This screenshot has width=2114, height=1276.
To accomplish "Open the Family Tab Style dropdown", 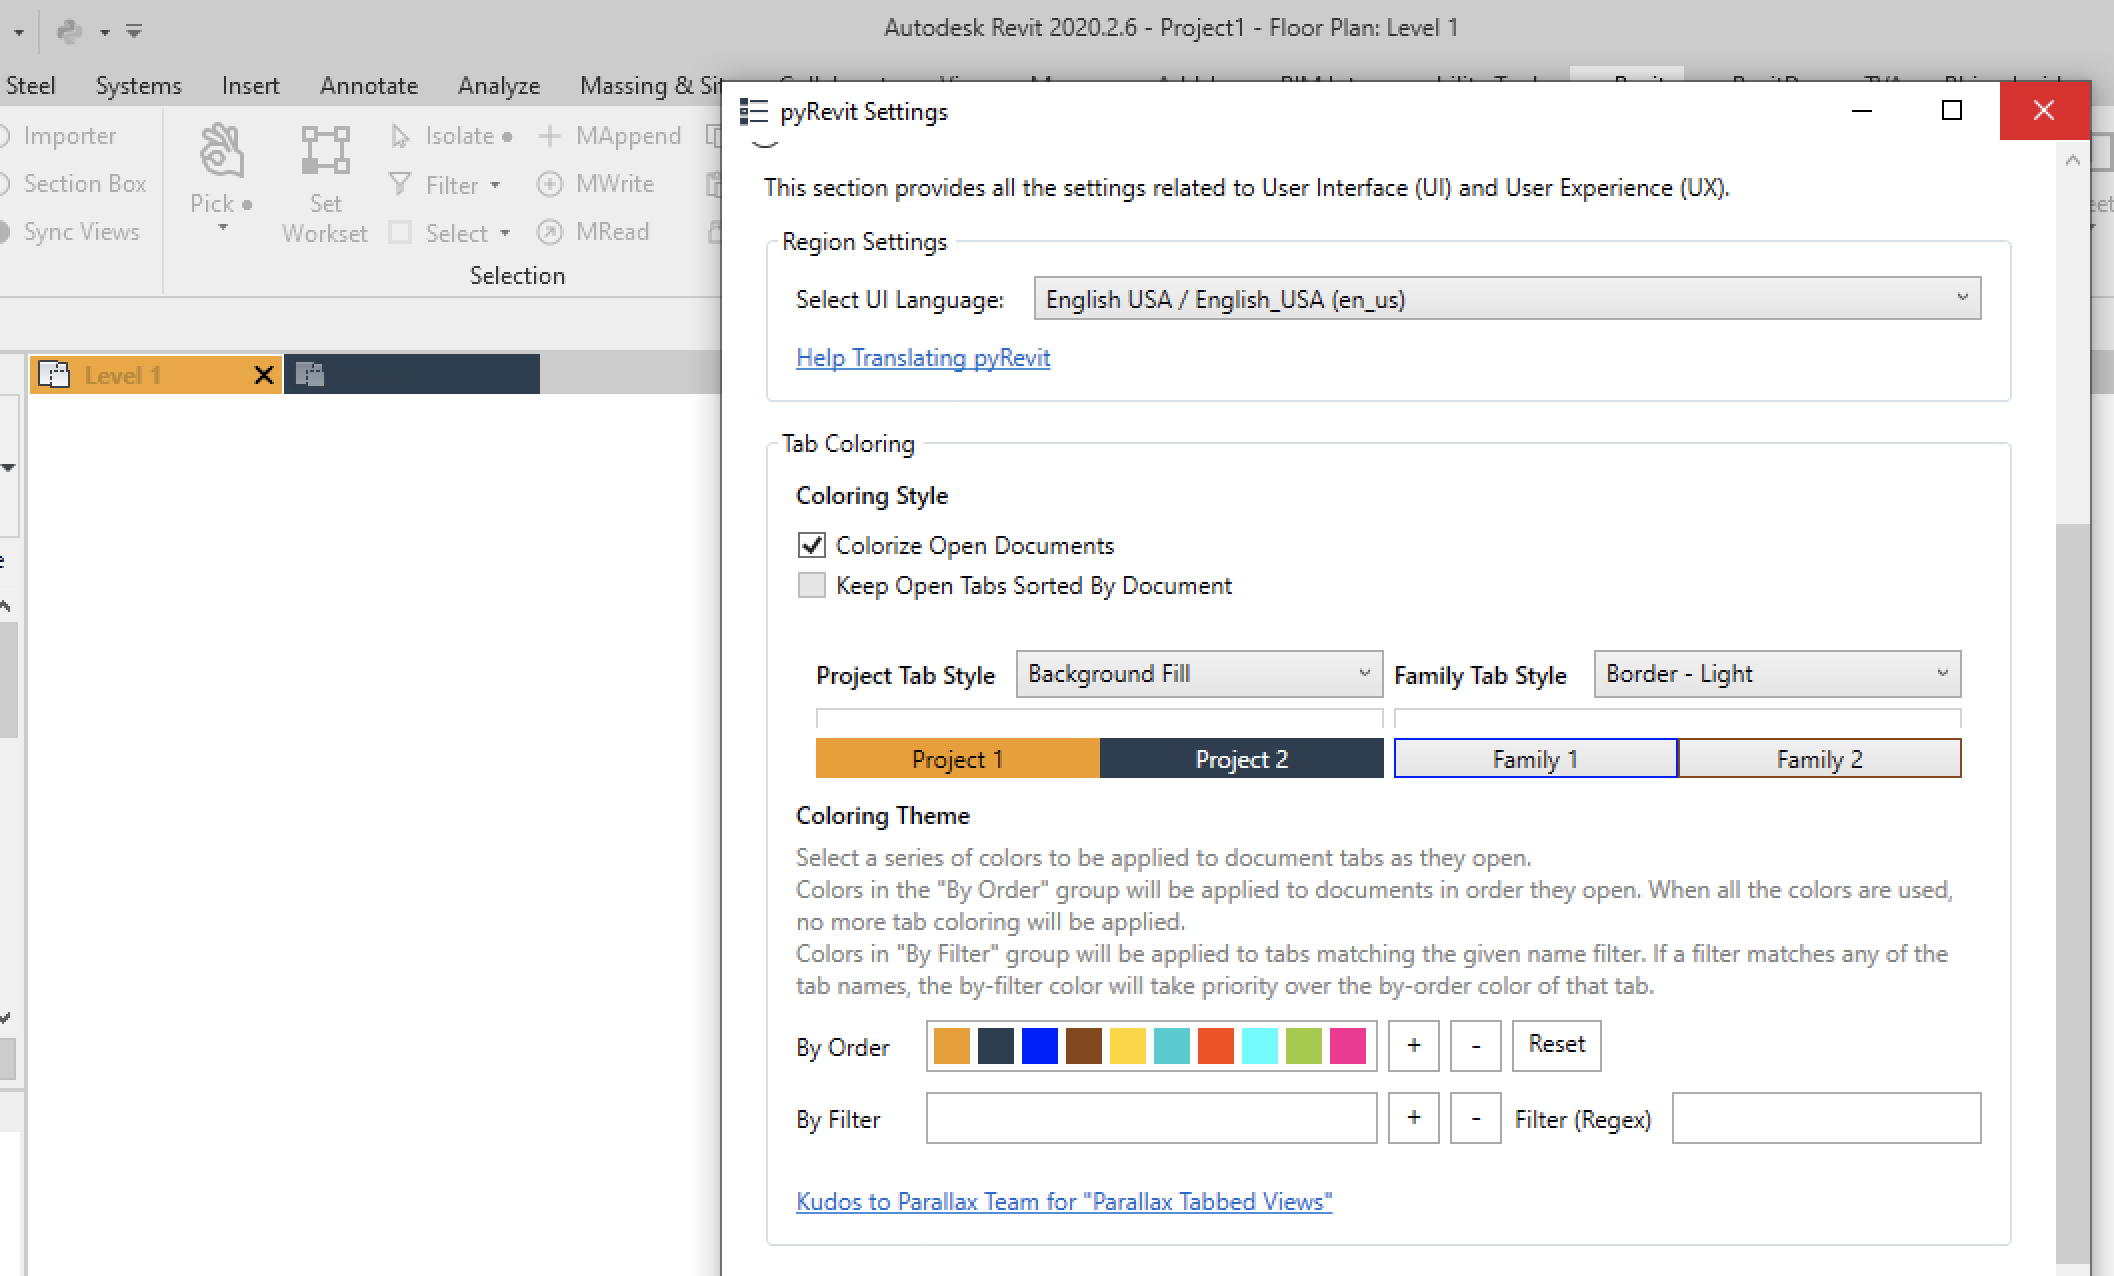I will (x=1777, y=674).
